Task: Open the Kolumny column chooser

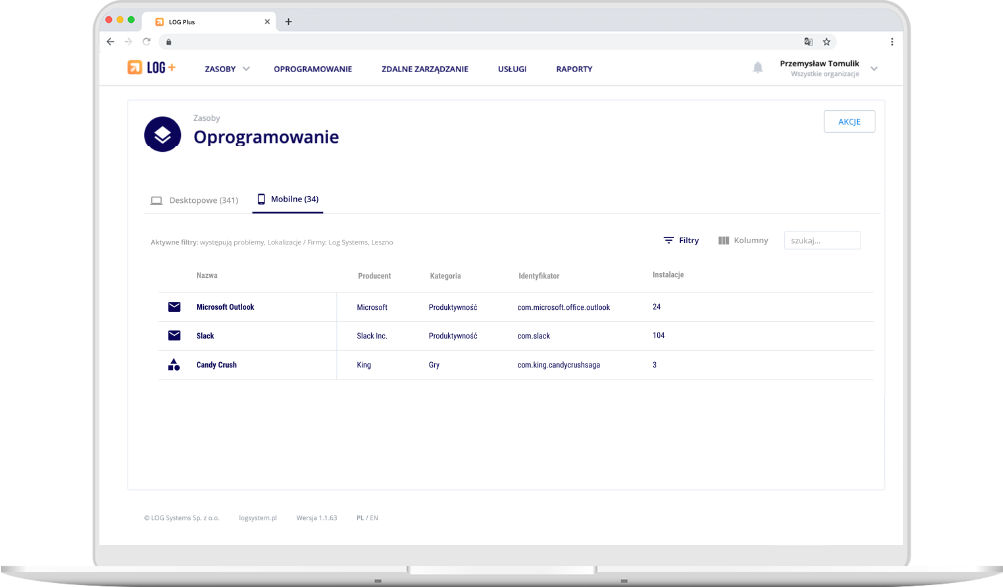Action: pyautogui.click(x=743, y=240)
